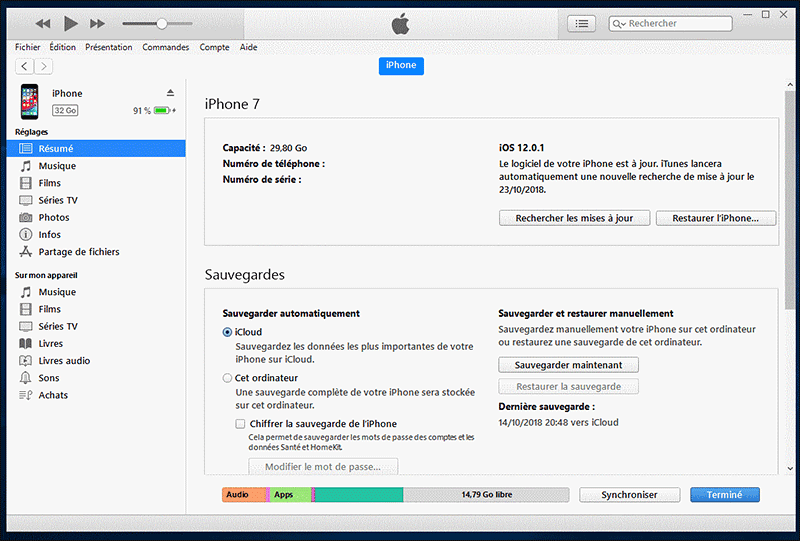800x541 pixels.
Task: Click the scrollbar down arrow
Action: tap(790, 468)
